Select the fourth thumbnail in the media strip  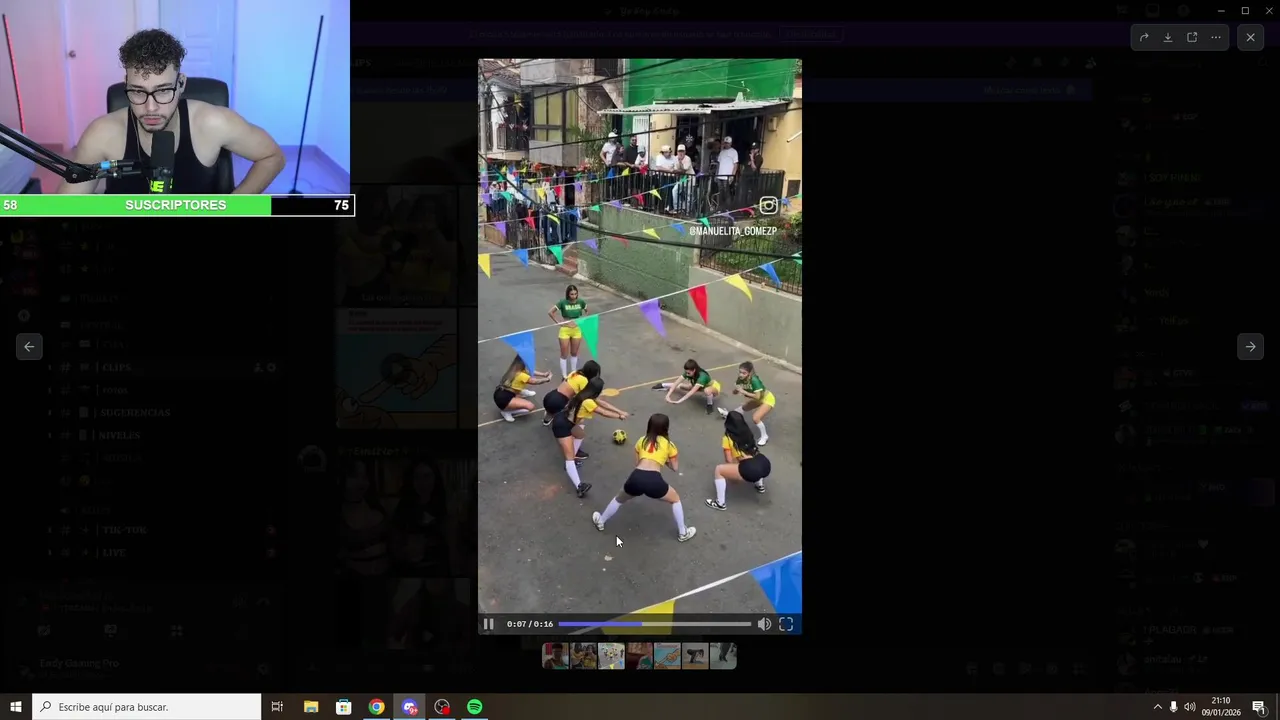[639, 656]
